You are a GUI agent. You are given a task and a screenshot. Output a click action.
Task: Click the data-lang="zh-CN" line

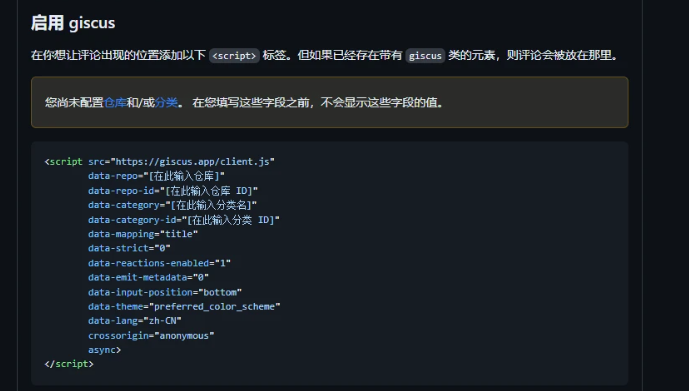(x=134, y=321)
